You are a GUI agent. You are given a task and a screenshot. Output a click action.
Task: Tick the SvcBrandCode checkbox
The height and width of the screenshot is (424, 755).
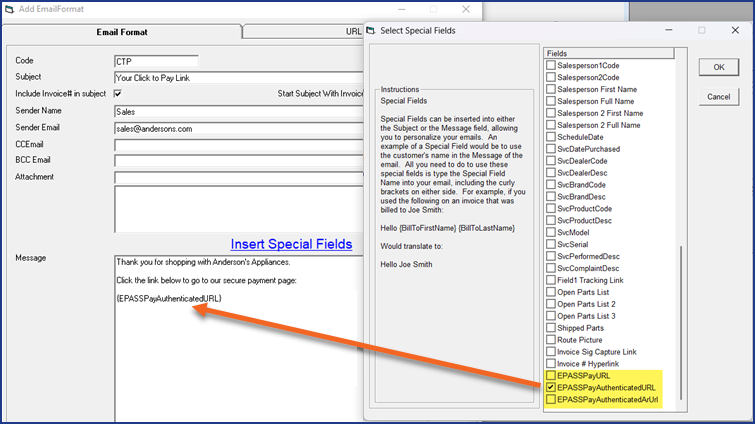point(551,184)
